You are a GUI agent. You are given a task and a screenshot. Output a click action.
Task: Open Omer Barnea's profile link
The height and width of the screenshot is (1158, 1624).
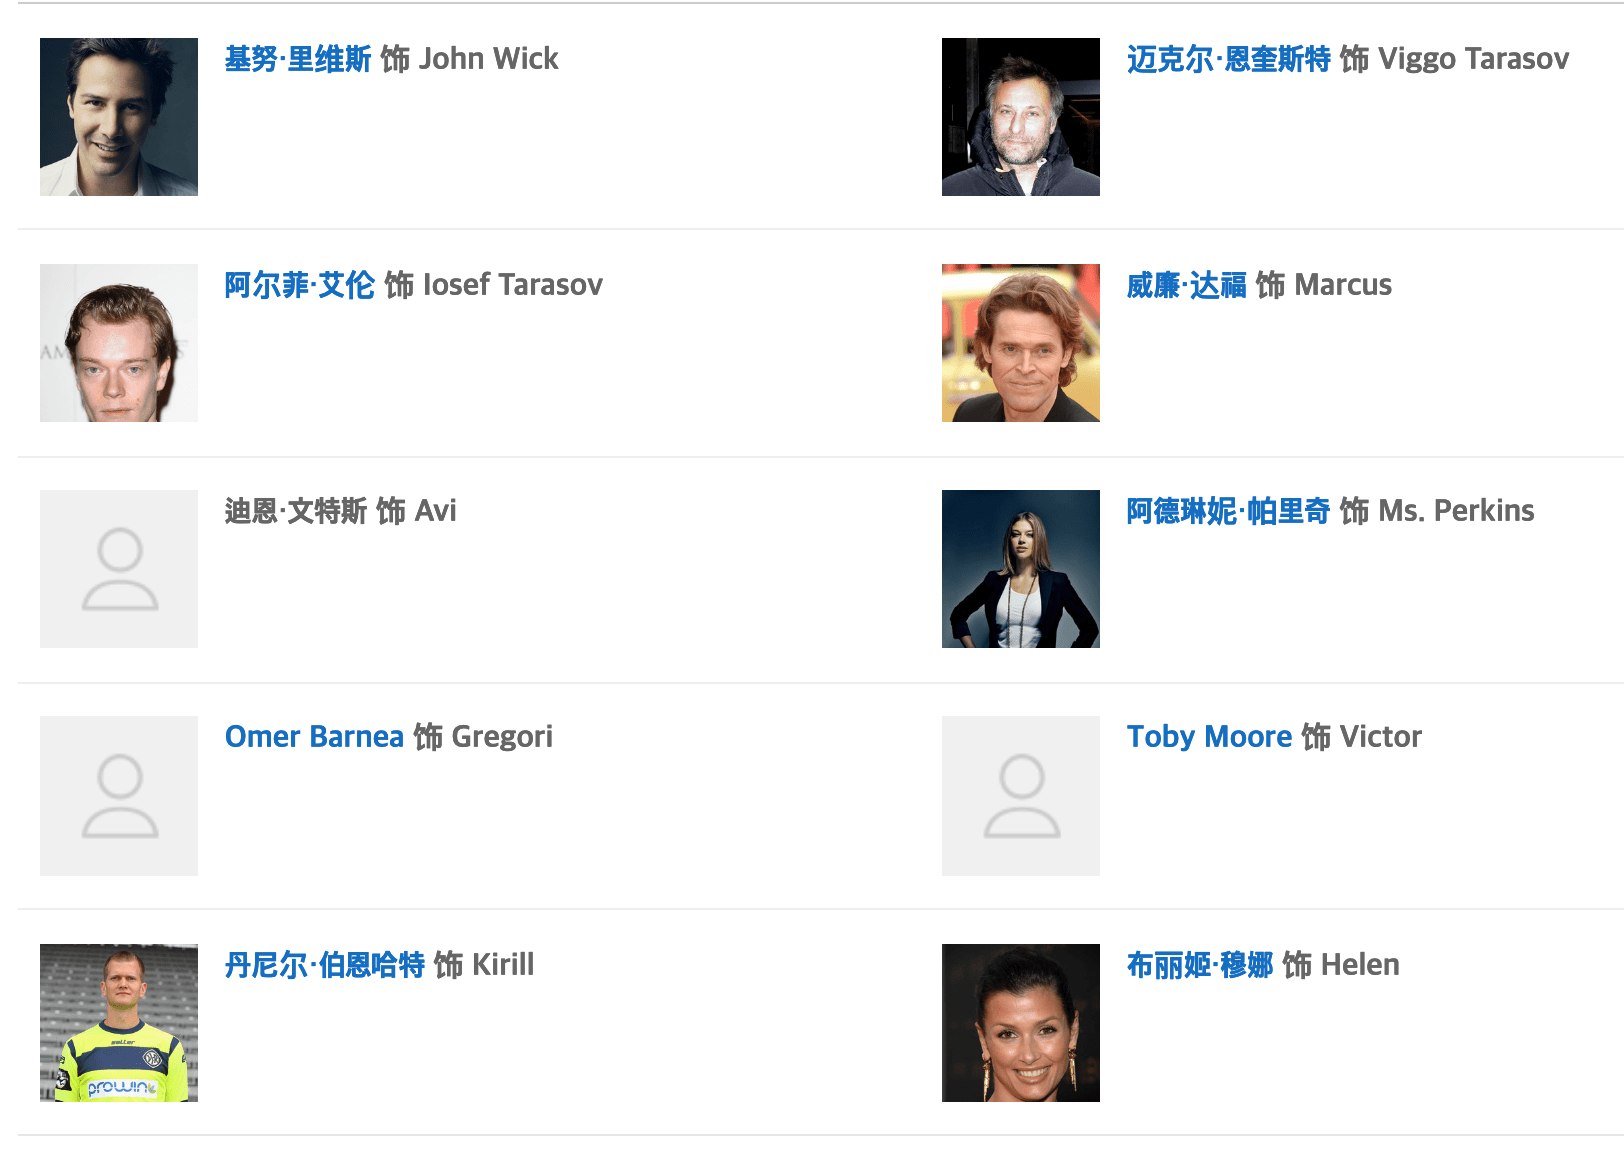[x=314, y=737]
